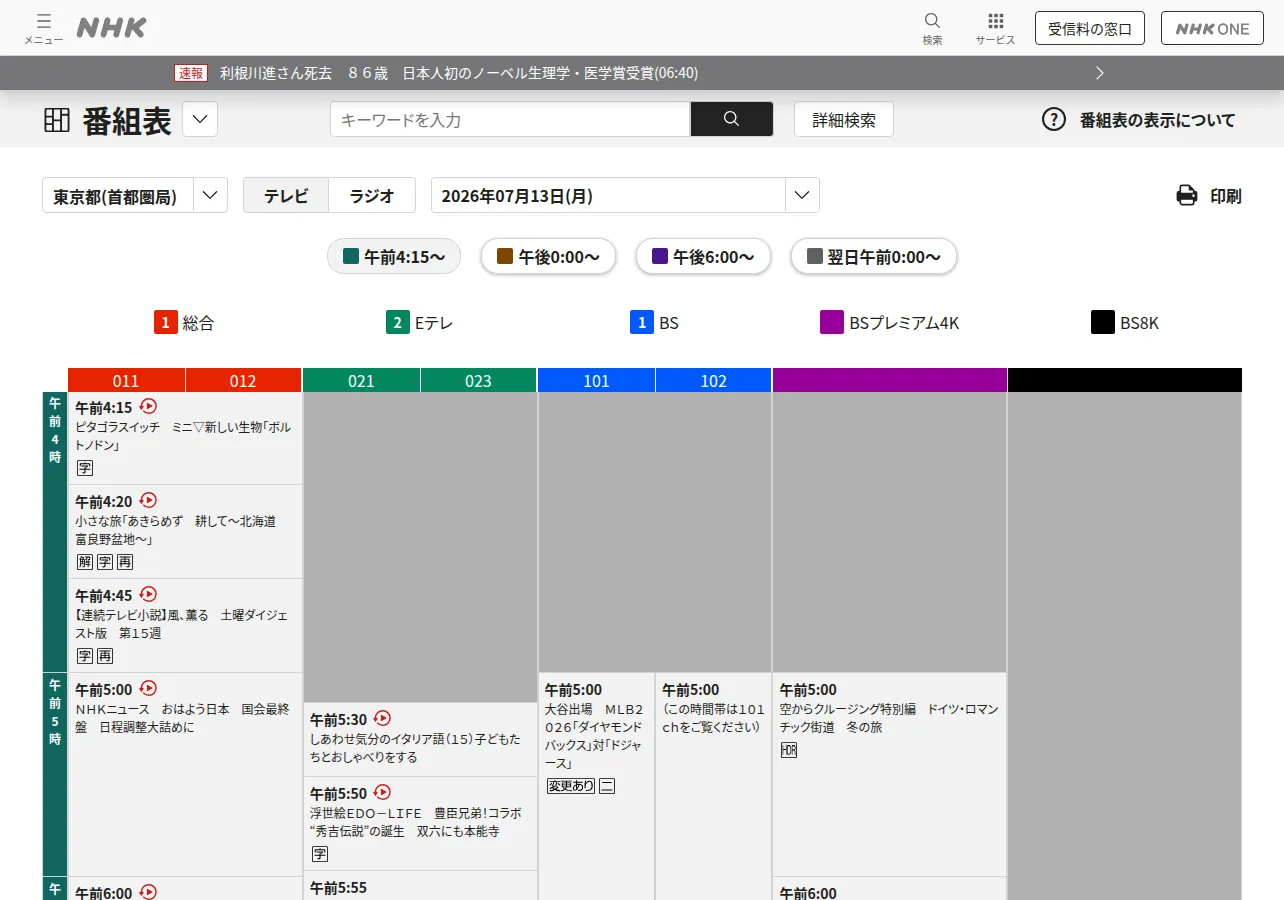Submit keyword search with magnifier button
The height and width of the screenshot is (900, 1284).
coord(731,119)
